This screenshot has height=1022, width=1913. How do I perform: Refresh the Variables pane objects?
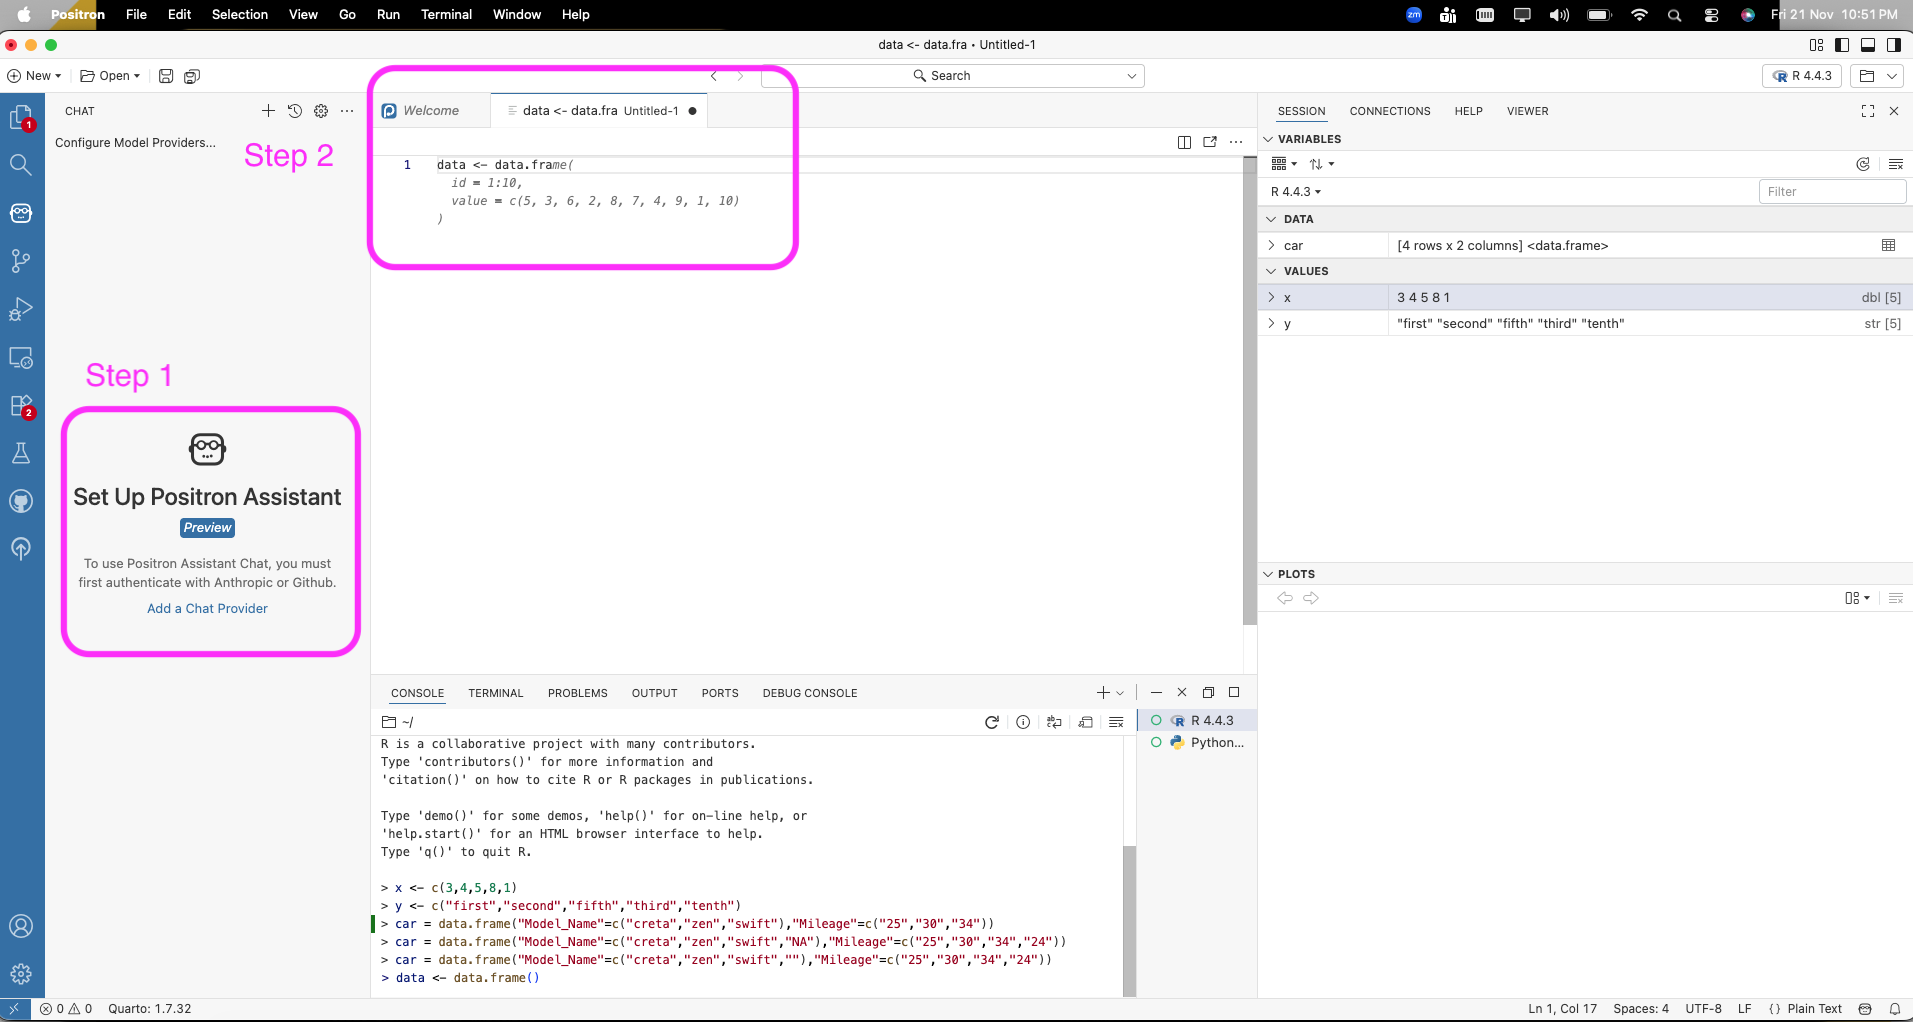1862,164
